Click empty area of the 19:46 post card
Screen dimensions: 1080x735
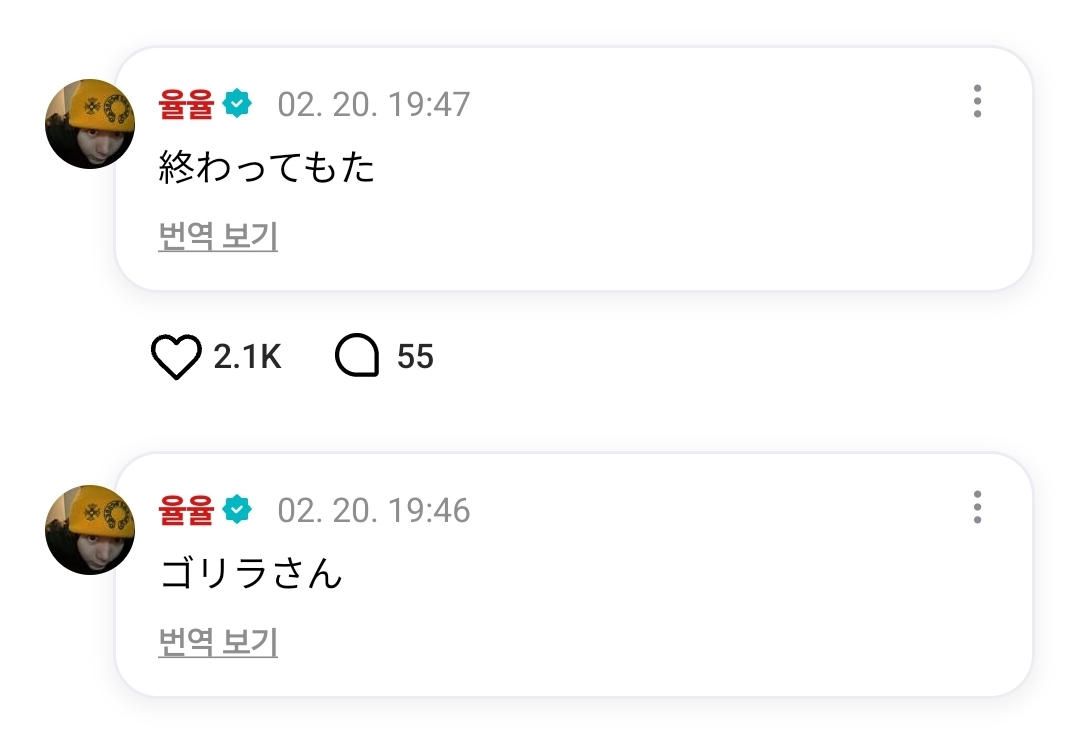click(700, 610)
